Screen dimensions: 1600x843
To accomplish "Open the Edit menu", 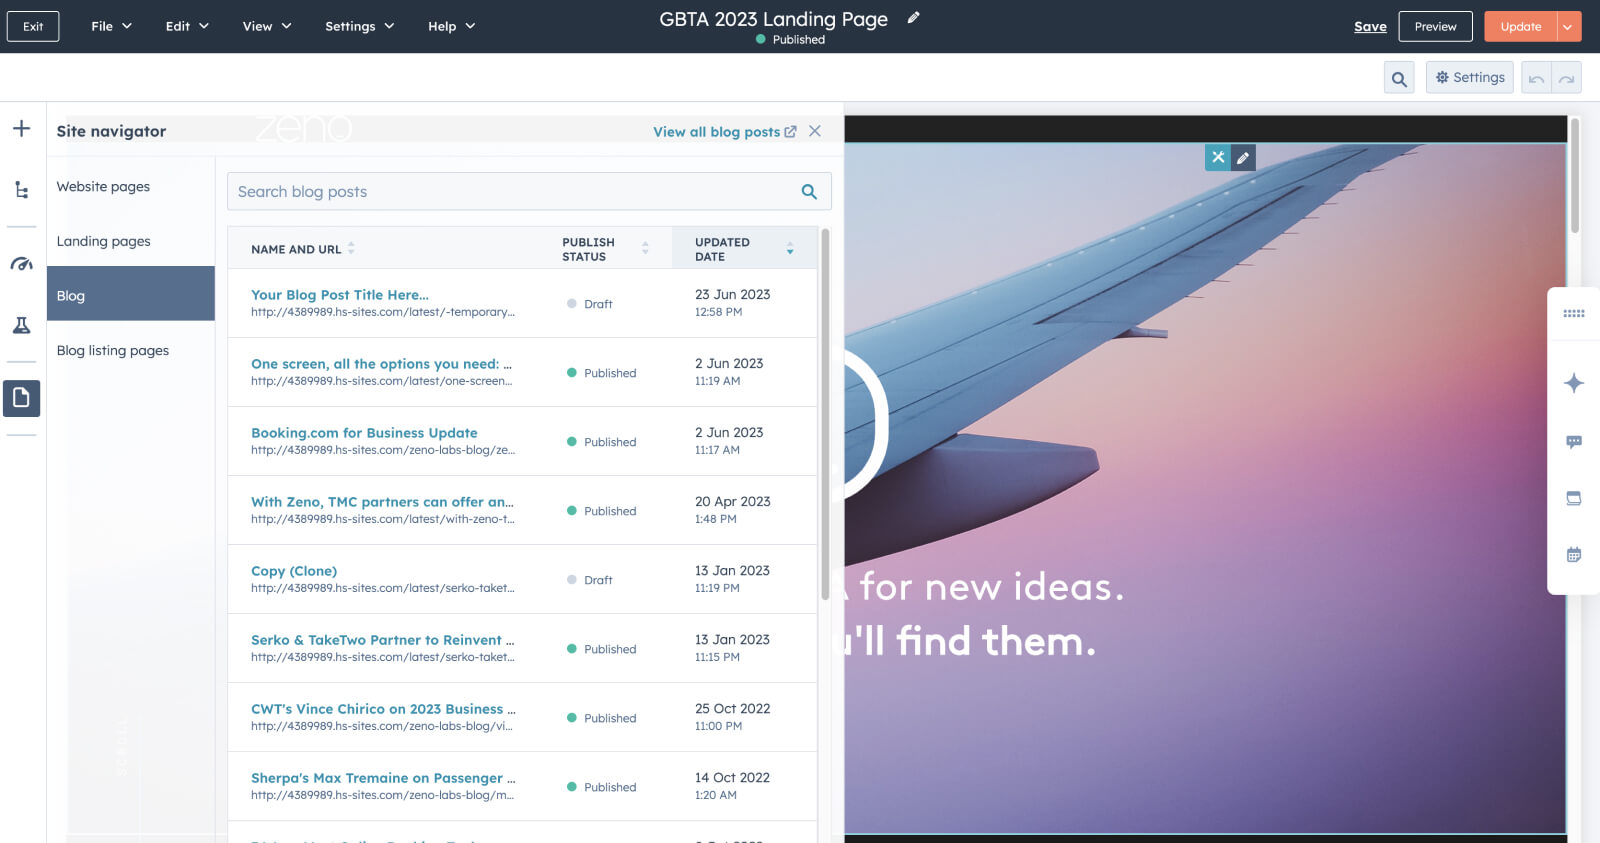I will (x=187, y=26).
